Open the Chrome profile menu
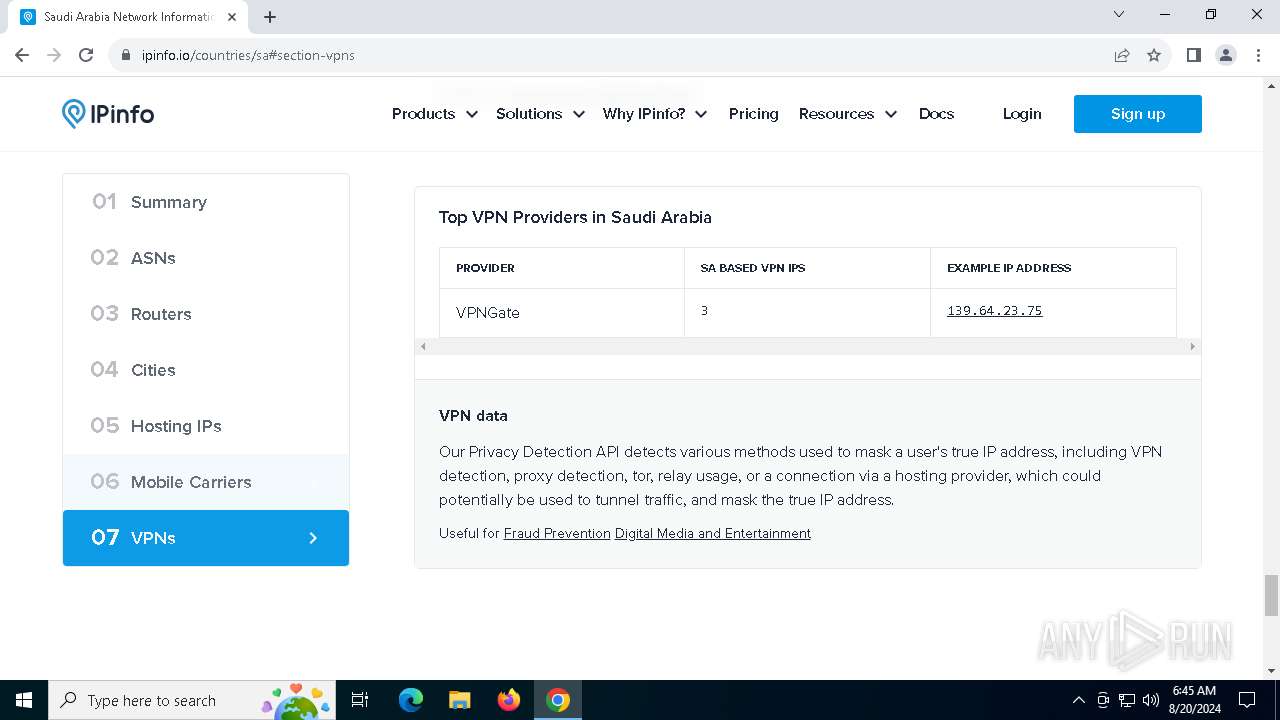The width and height of the screenshot is (1280, 720). pos(1226,55)
